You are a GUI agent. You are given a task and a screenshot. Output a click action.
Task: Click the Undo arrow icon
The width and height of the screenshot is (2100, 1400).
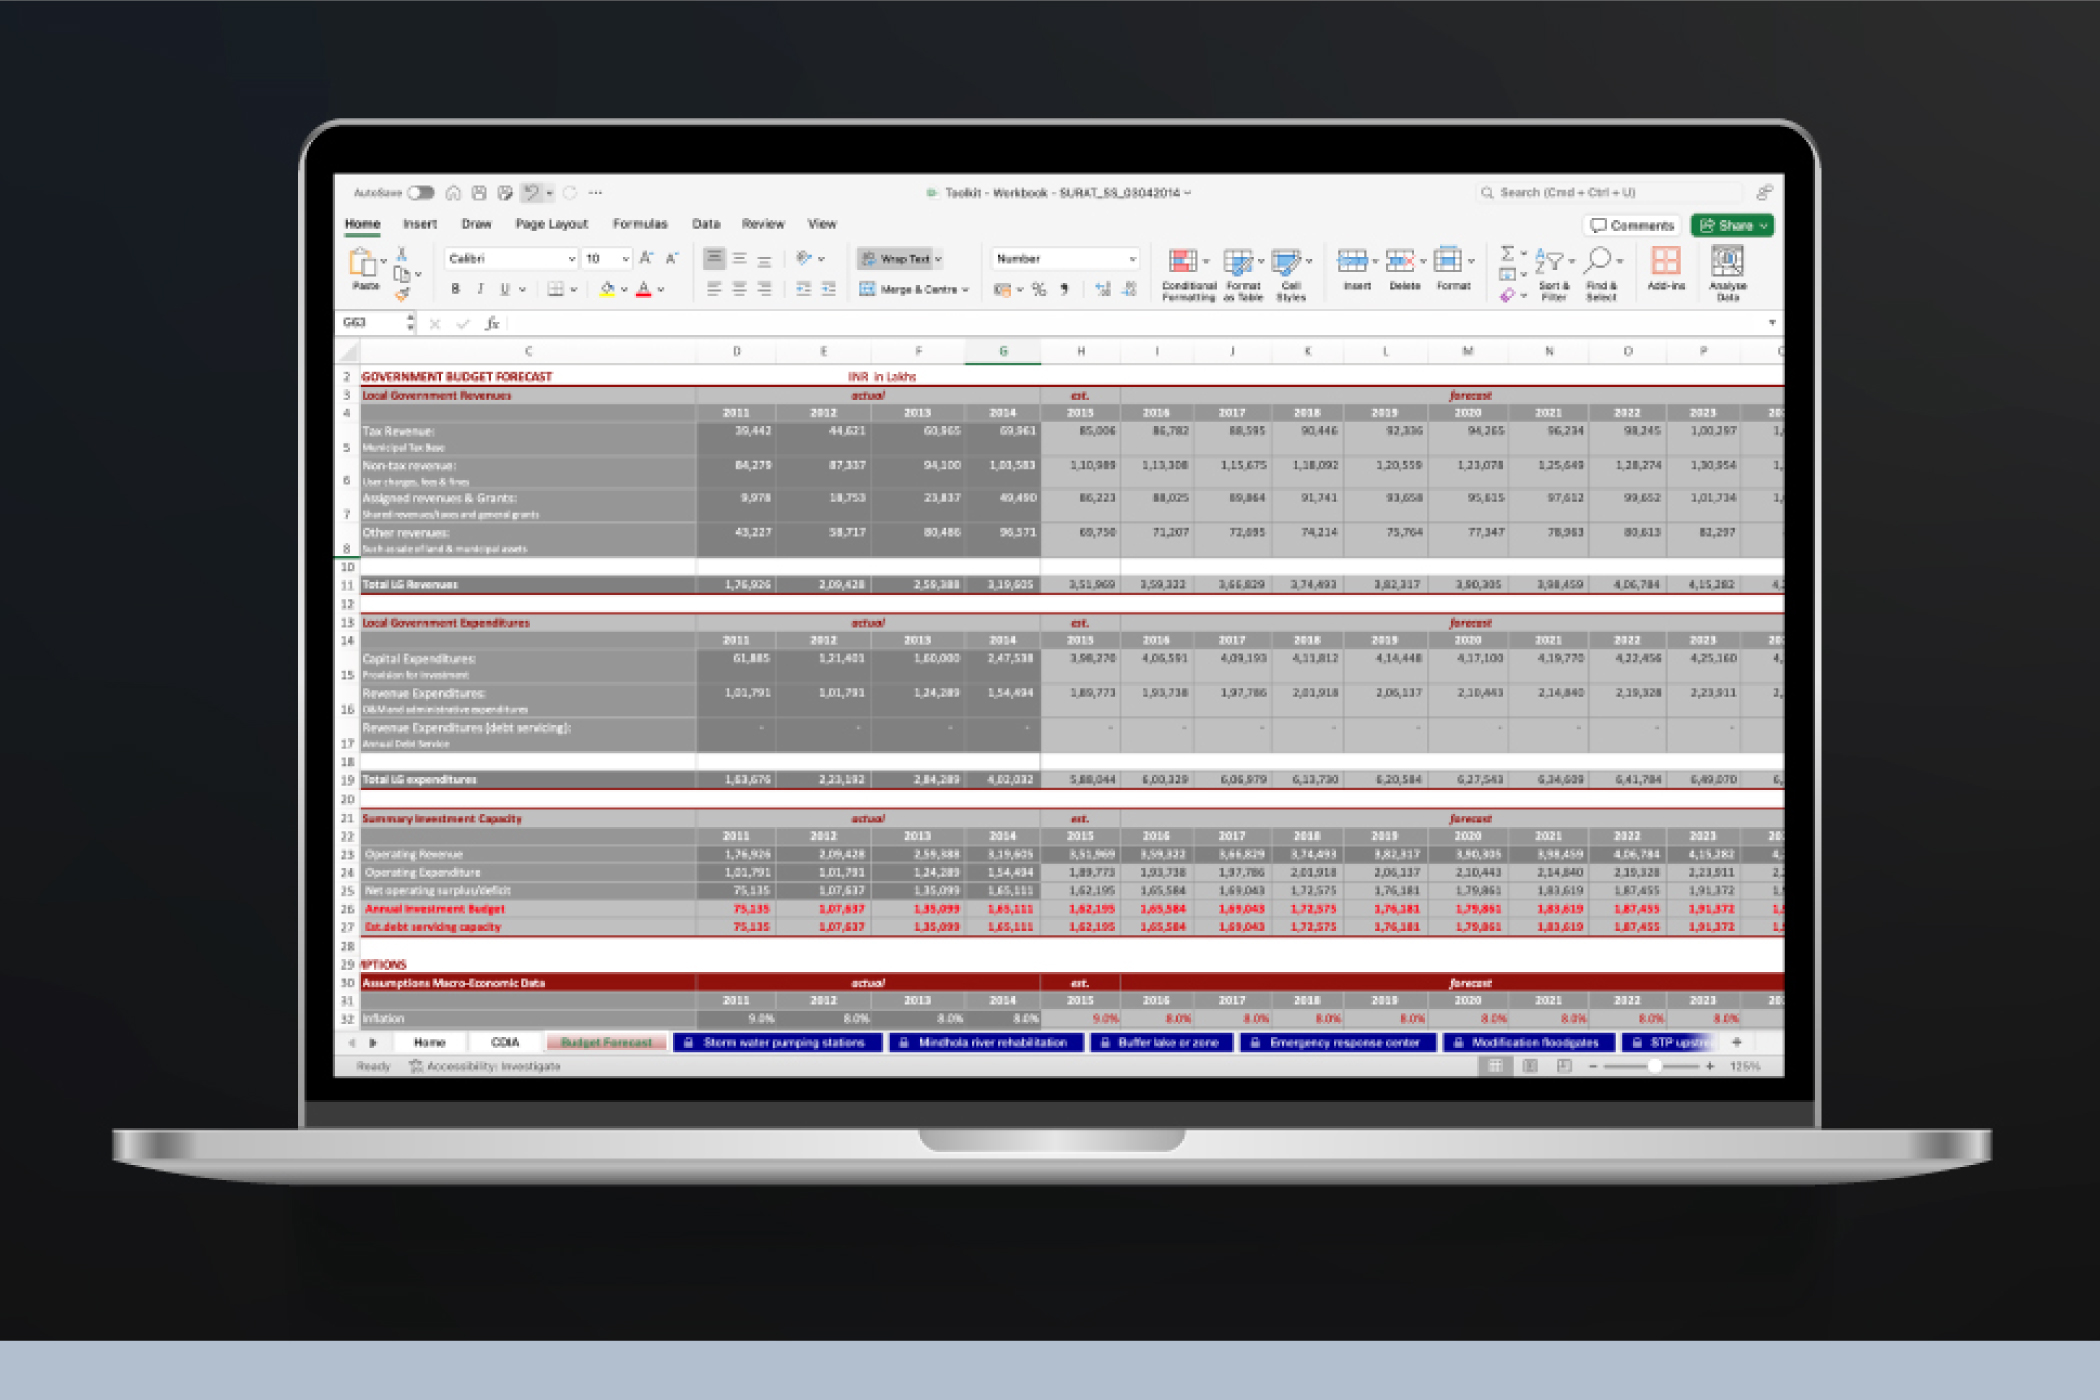(531, 192)
